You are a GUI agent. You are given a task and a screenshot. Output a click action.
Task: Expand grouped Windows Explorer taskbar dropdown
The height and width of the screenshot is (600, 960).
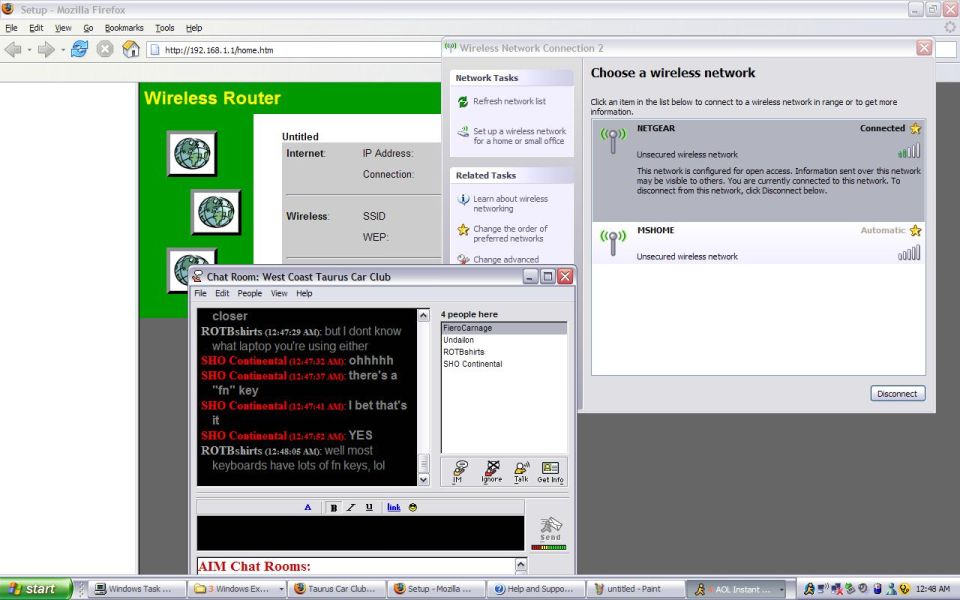click(281, 589)
